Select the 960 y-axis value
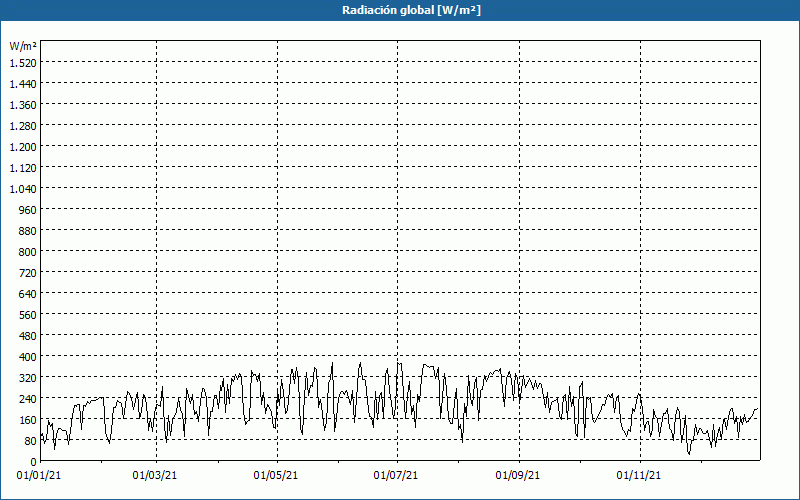Viewport: 800px width, 500px height. tap(27, 210)
